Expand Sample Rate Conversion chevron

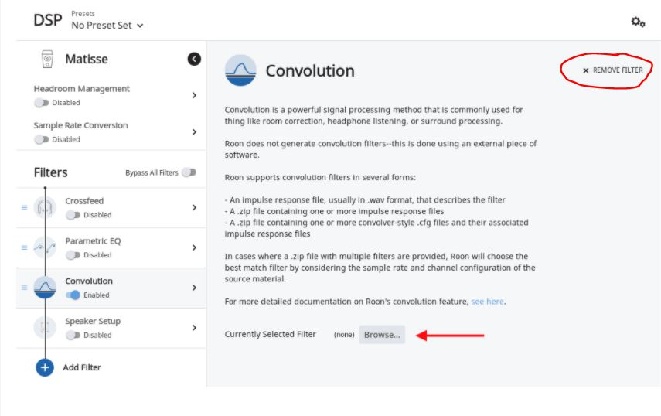click(194, 132)
